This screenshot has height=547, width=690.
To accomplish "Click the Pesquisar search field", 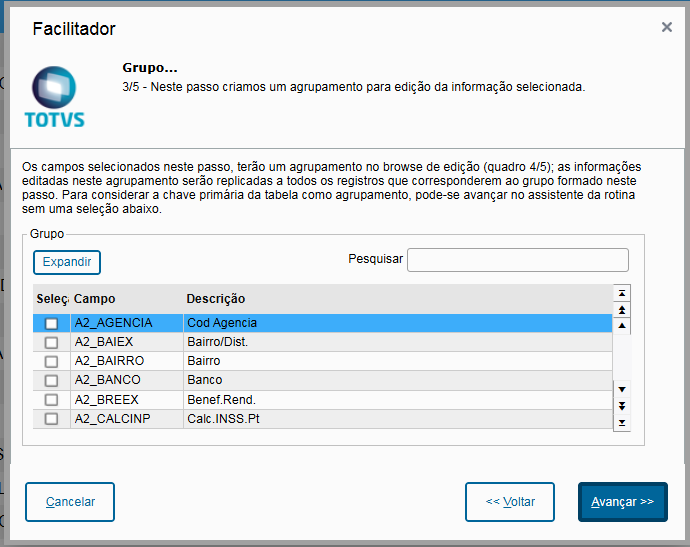I will [x=517, y=260].
